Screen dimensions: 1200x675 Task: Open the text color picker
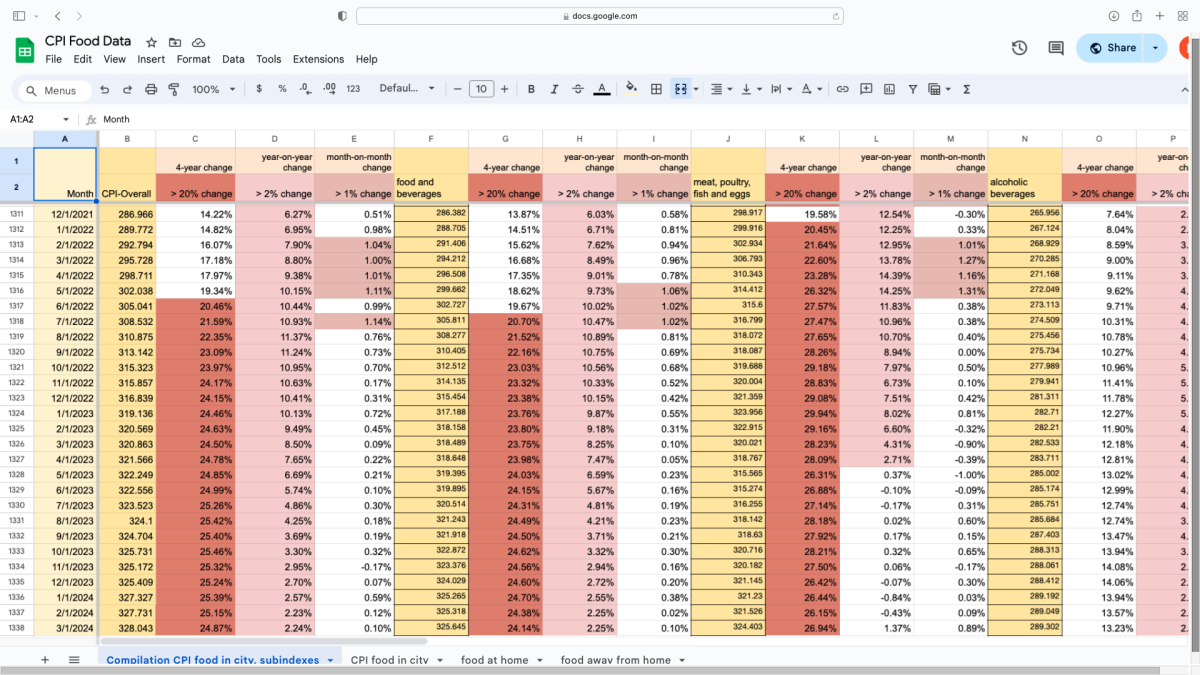click(602, 89)
